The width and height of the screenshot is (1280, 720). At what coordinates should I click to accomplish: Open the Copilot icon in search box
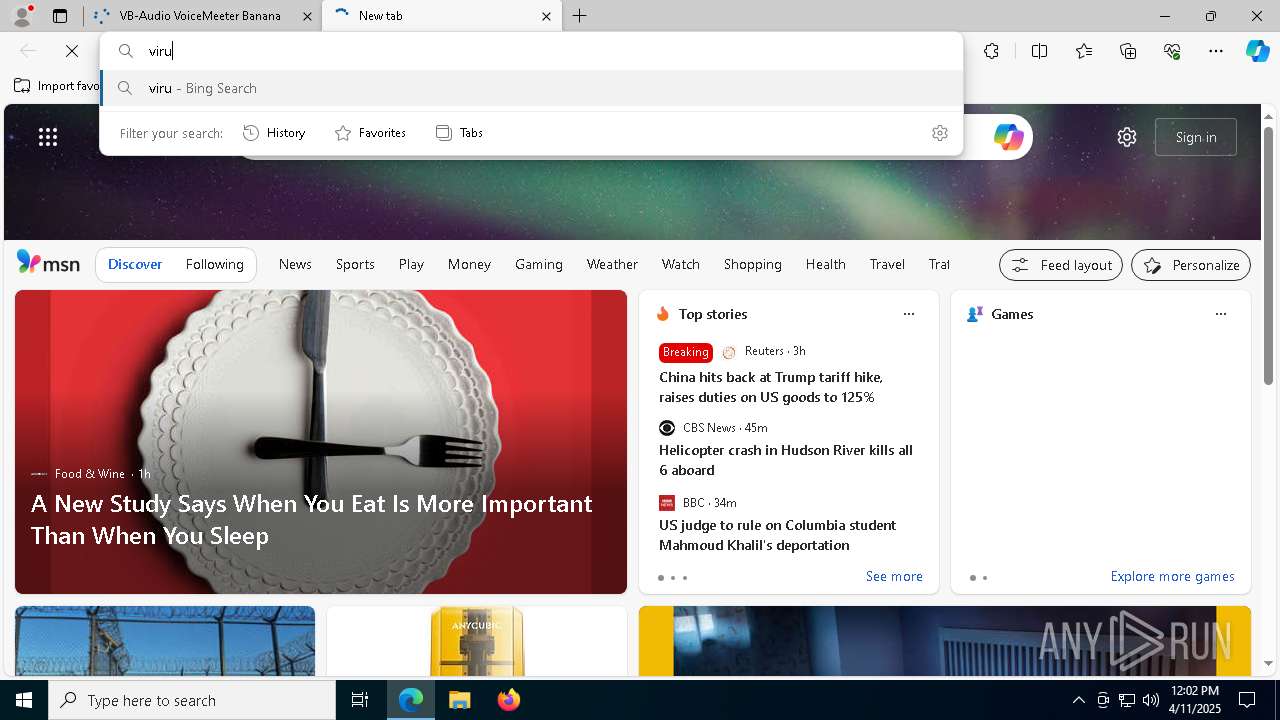pos(1008,137)
